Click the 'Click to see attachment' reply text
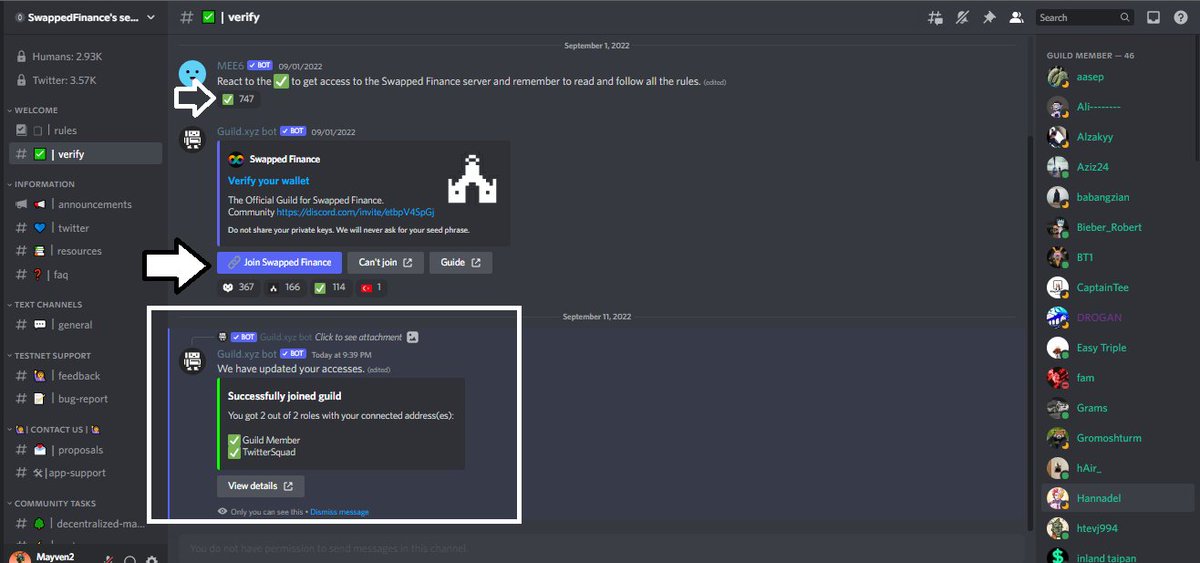 pyautogui.click(x=359, y=337)
